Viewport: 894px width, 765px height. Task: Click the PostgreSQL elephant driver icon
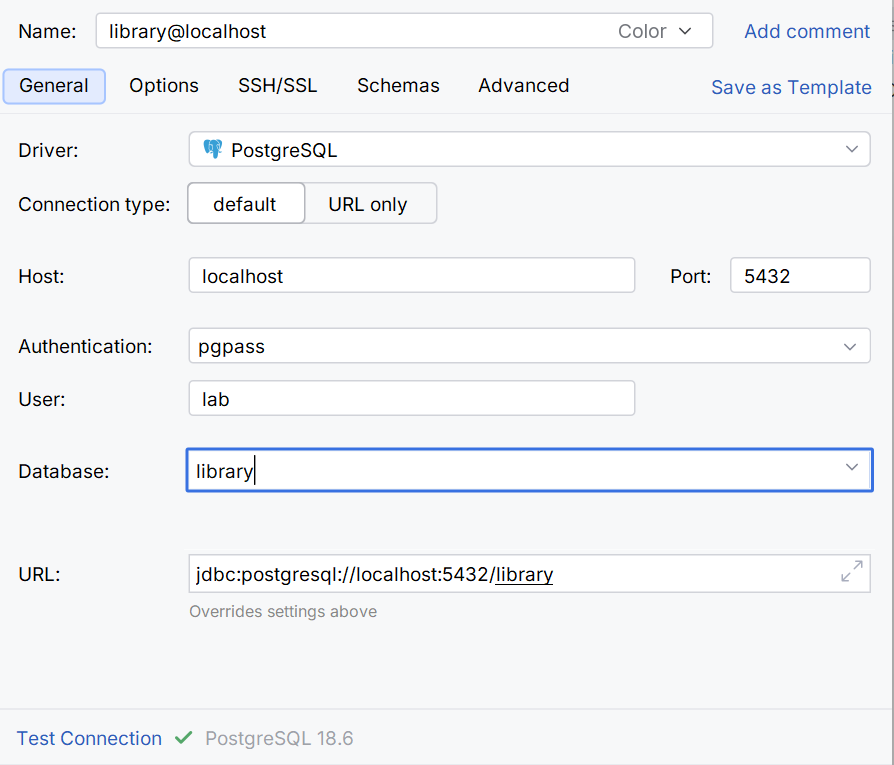[213, 149]
